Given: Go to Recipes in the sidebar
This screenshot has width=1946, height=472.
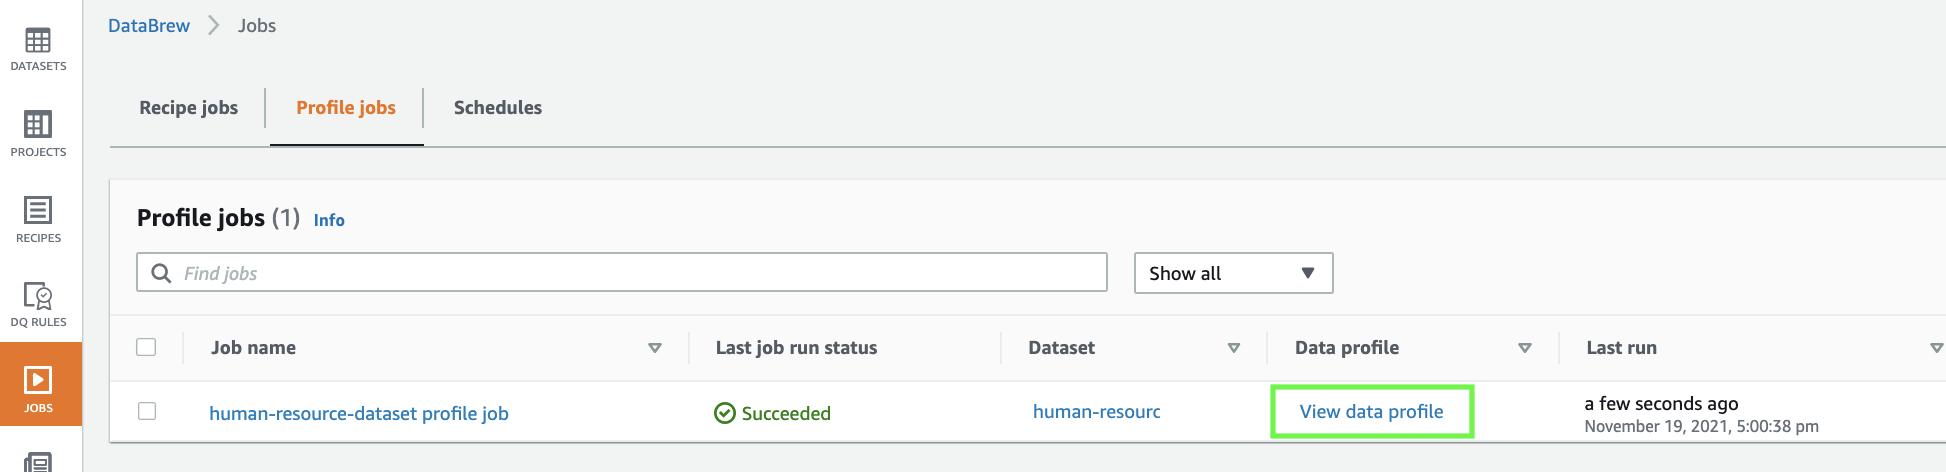Looking at the screenshot, I should tap(38, 219).
